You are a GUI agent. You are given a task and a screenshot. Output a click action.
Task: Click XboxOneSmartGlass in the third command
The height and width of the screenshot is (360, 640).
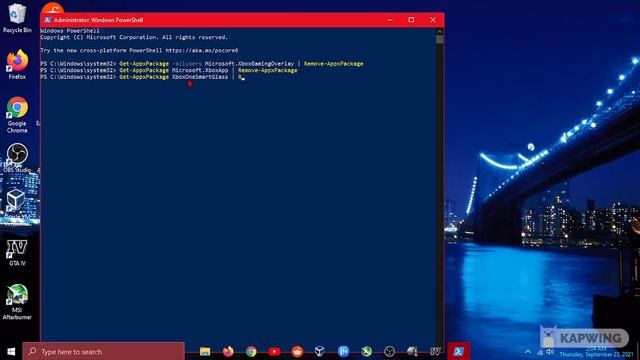[x=200, y=77]
